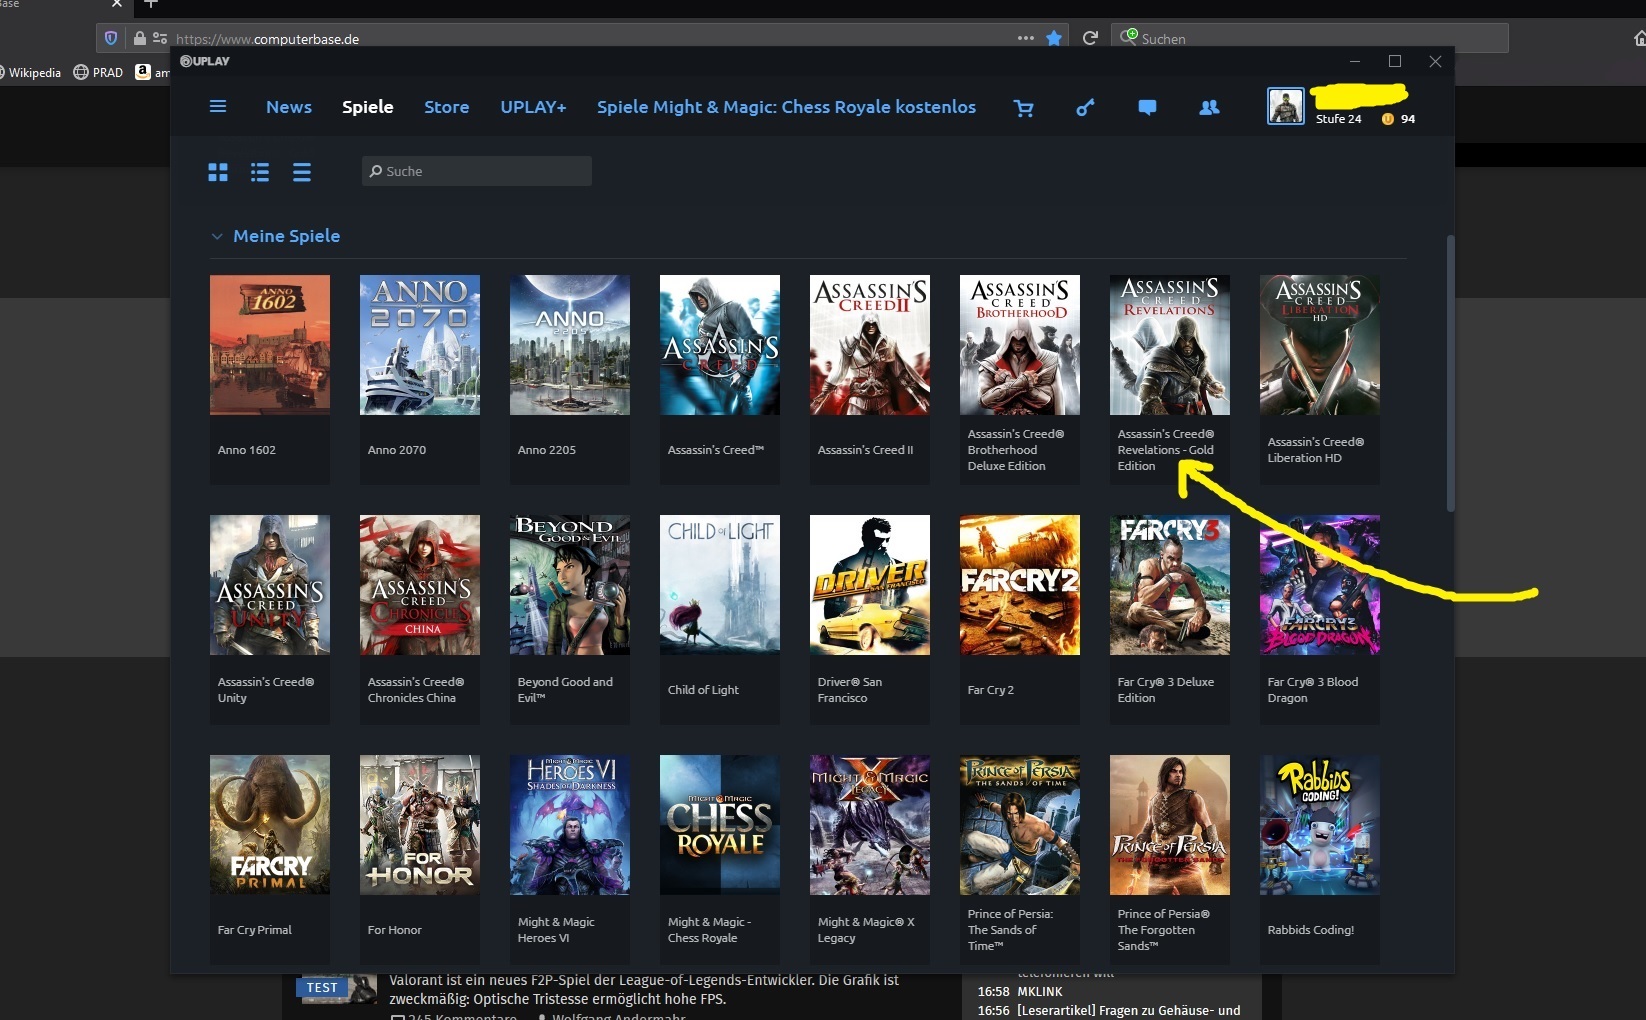This screenshot has width=1646, height=1020.
Task: Open the UPLAY+ tab
Action: (533, 107)
